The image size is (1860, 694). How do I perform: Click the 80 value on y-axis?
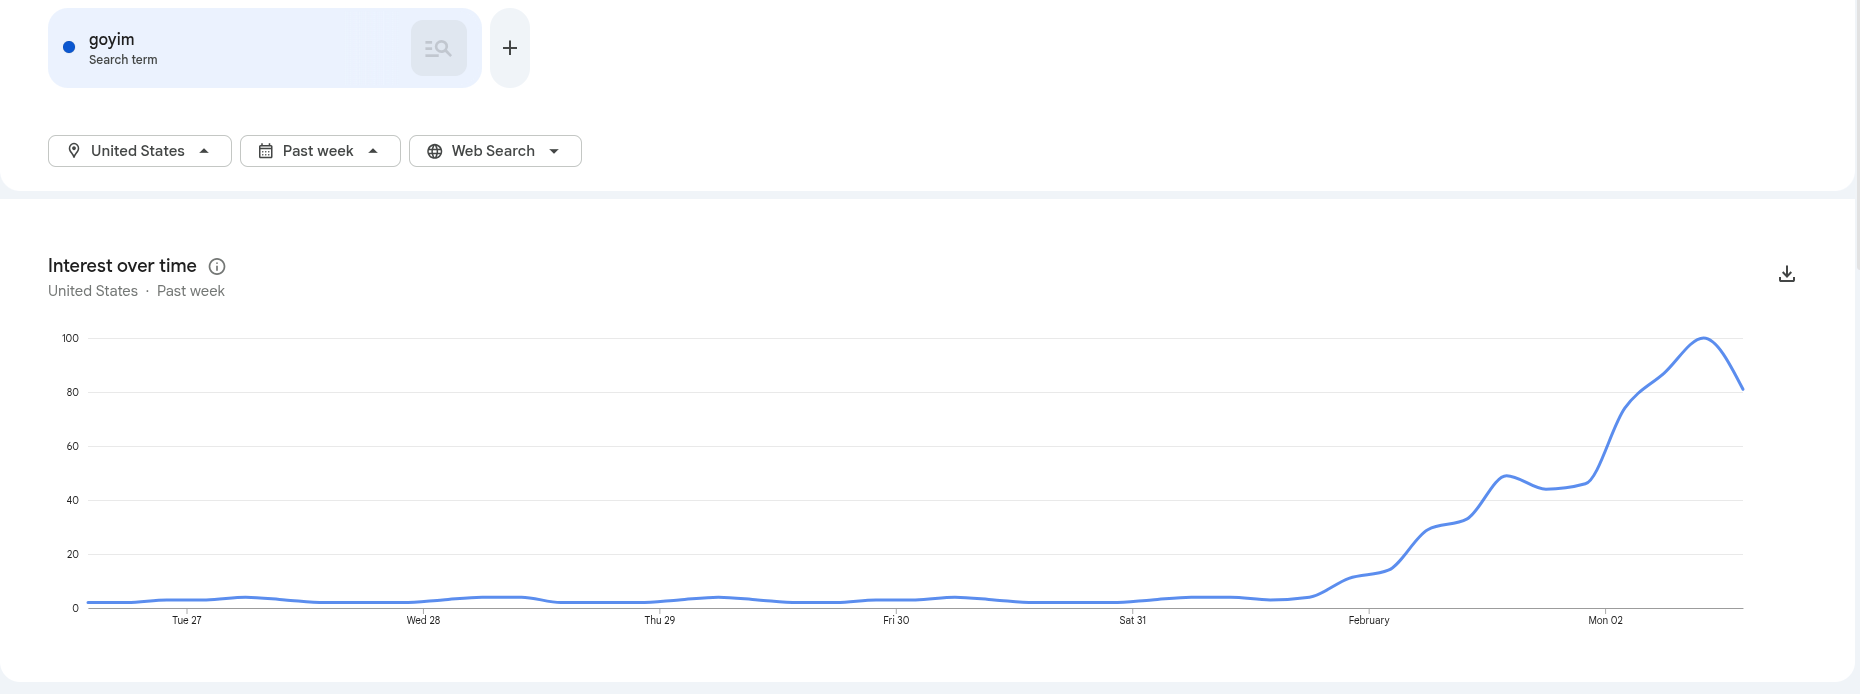tap(72, 392)
